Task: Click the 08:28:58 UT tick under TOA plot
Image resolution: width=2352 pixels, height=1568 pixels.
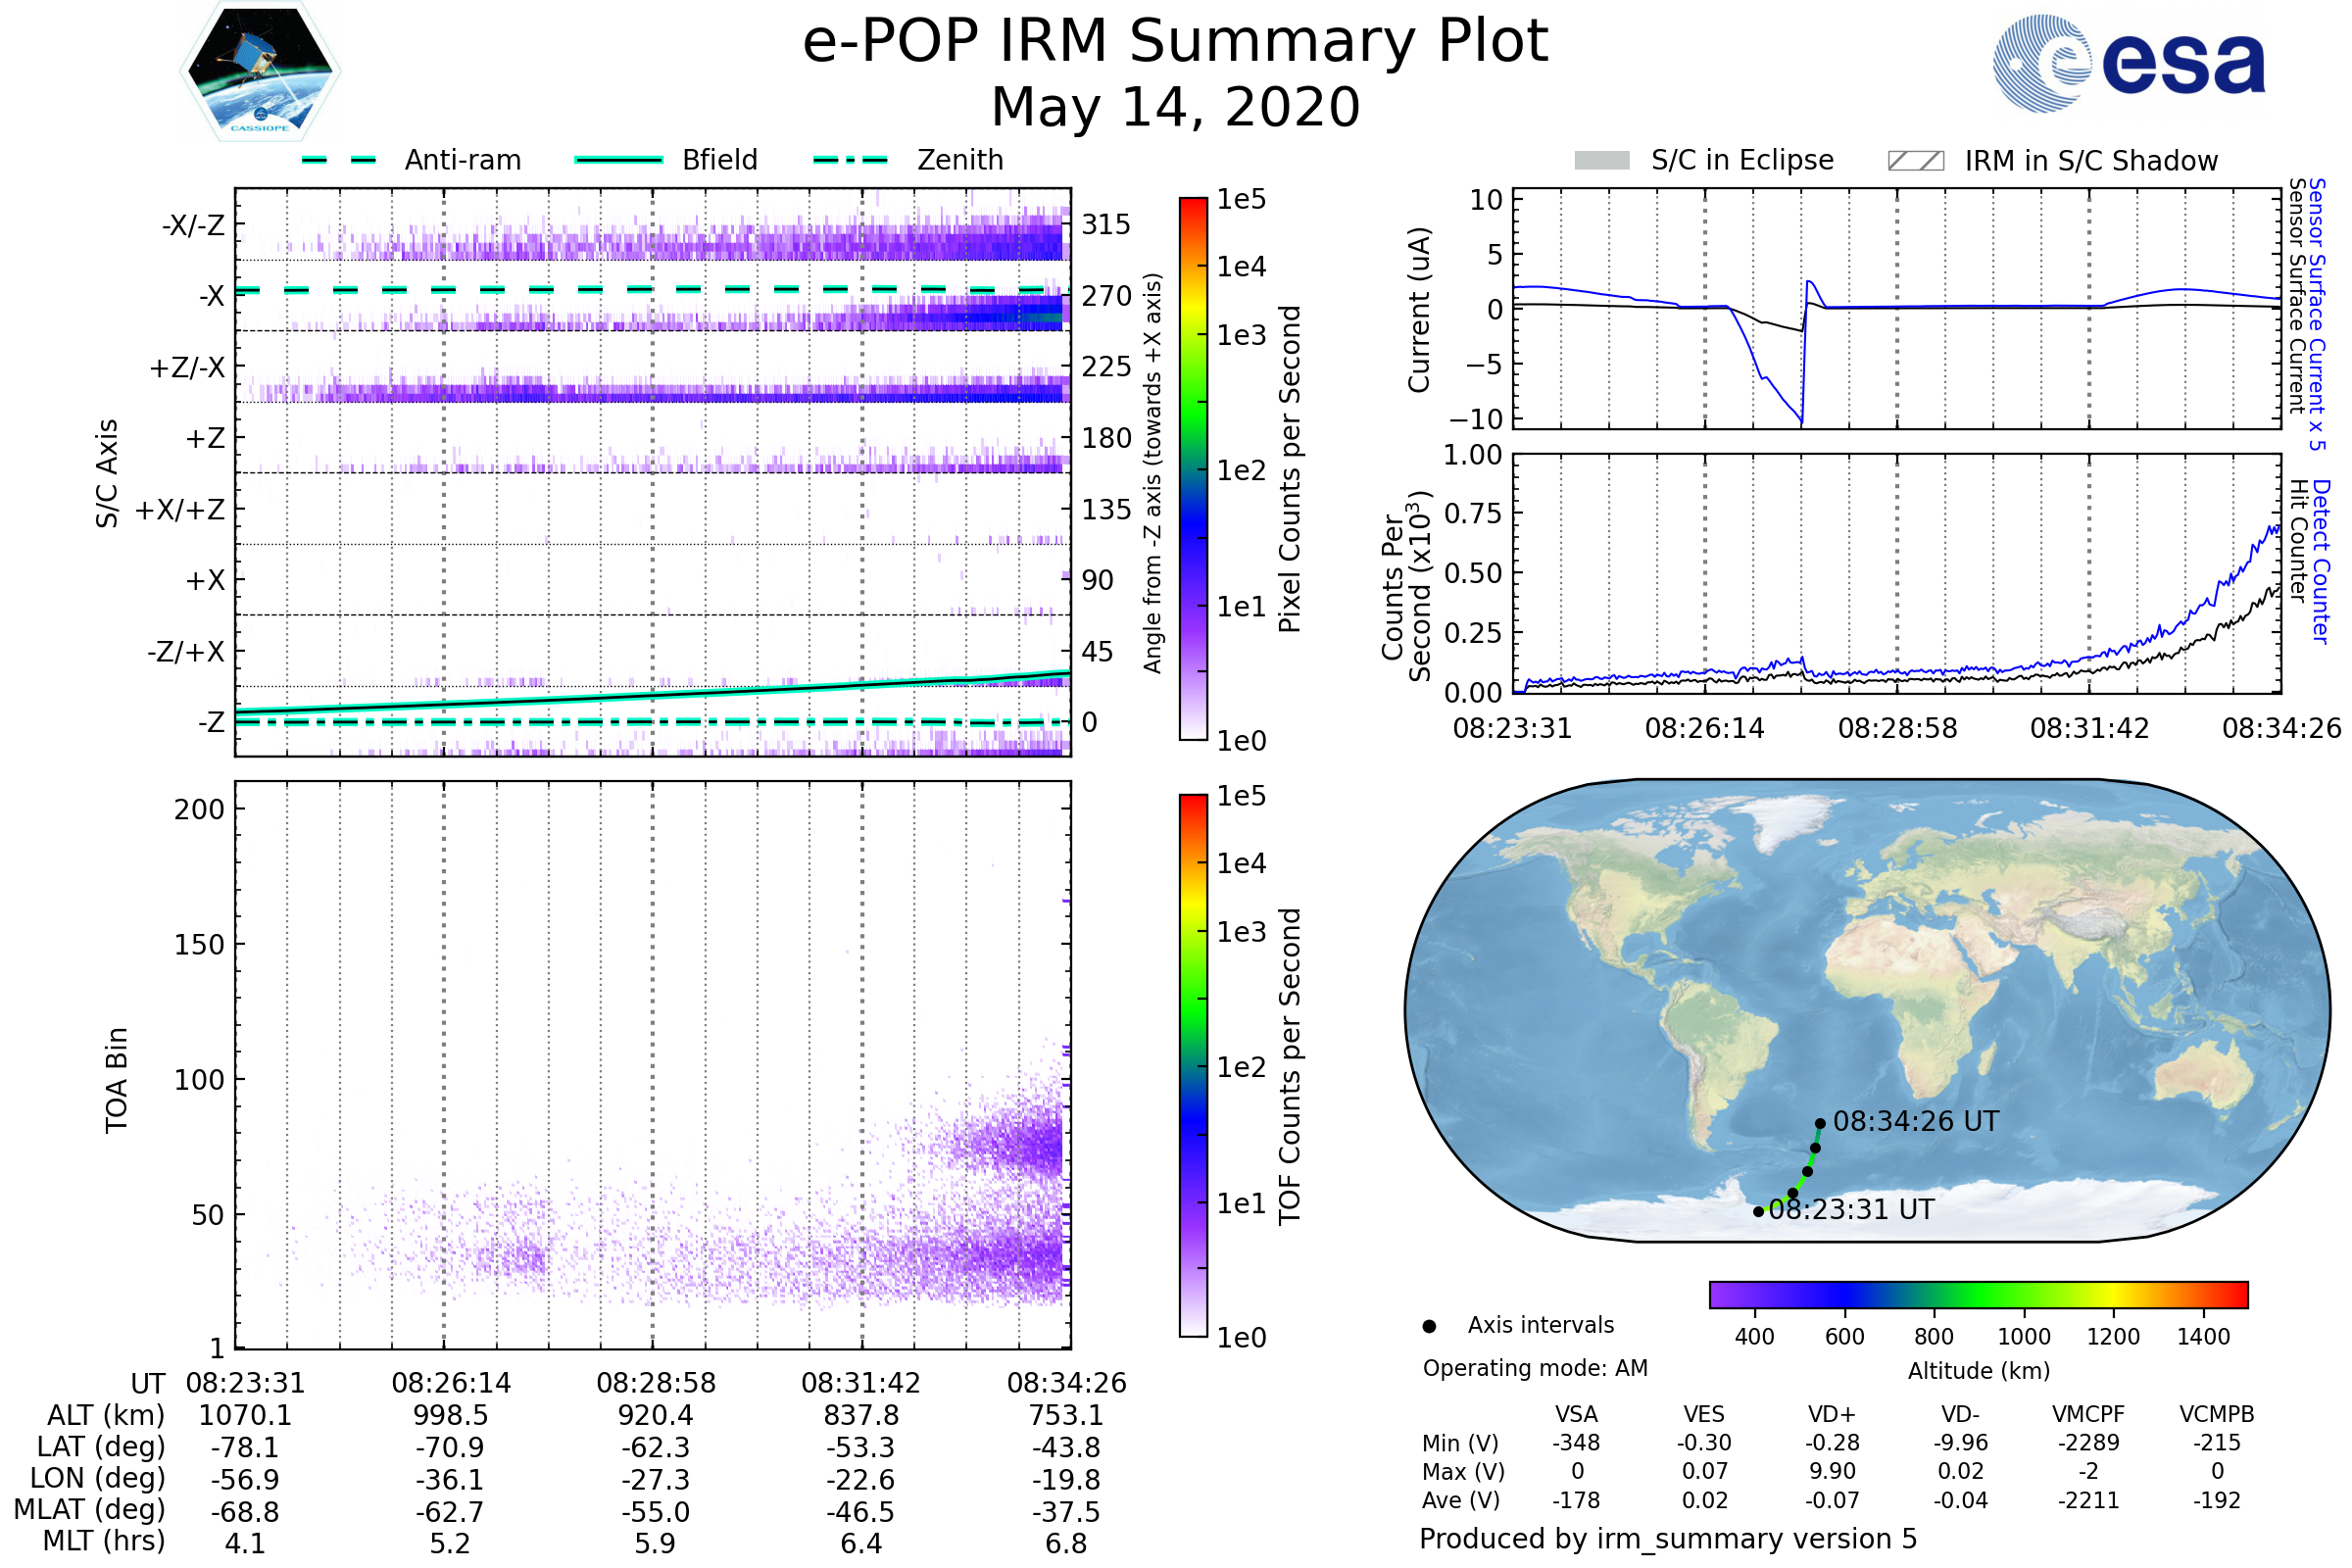Action: (x=656, y=1383)
